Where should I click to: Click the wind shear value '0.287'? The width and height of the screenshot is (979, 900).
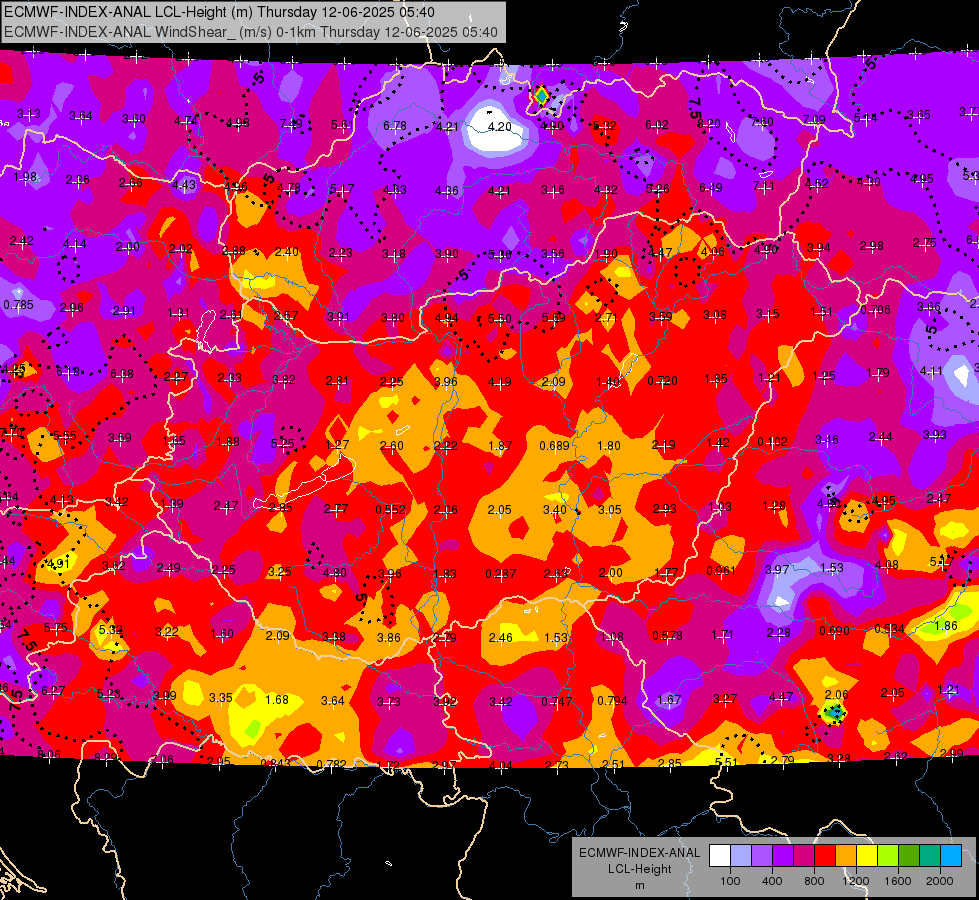pyautogui.click(x=501, y=573)
